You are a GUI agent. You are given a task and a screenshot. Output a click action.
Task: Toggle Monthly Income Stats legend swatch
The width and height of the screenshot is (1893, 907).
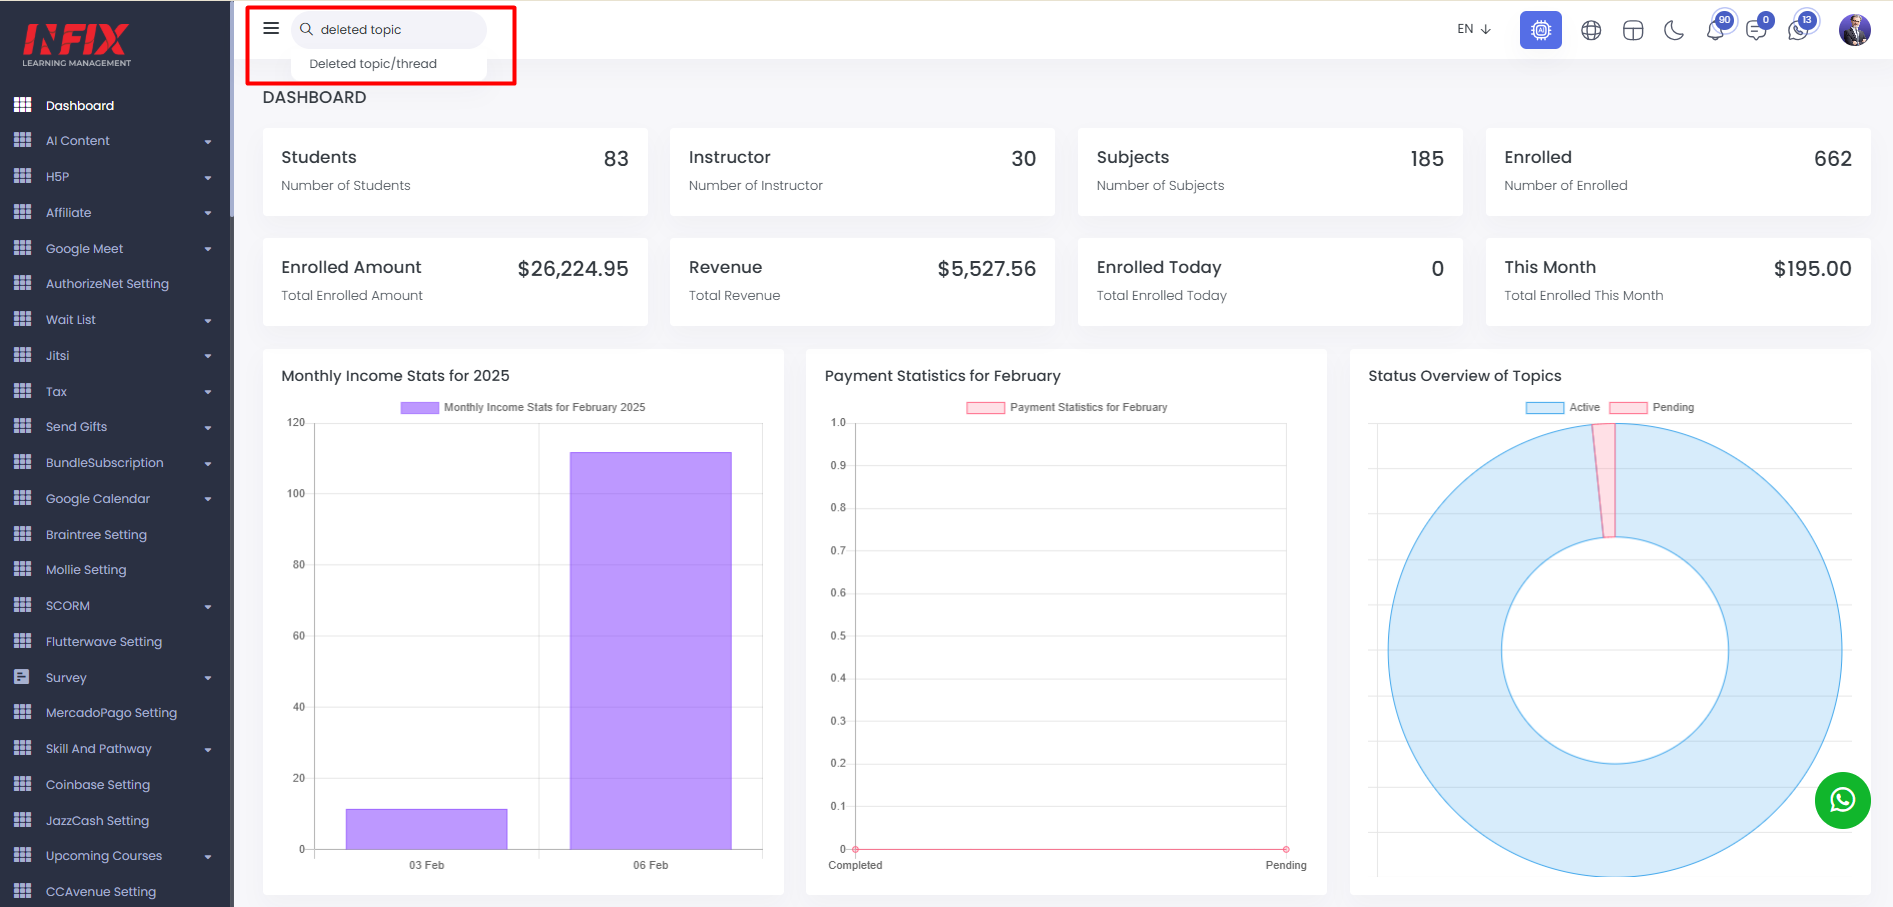[x=419, y=407]
